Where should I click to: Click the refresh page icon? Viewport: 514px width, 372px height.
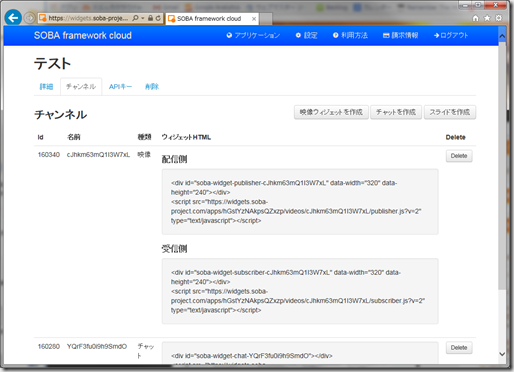coord(158,18)
